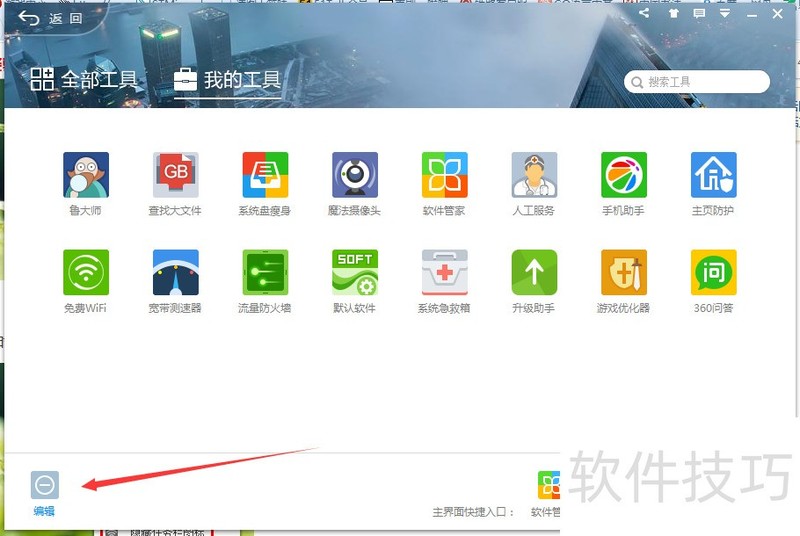800x536 pixels.
Task: Open the main menu dropdown arrow icon
Action: 724,13
